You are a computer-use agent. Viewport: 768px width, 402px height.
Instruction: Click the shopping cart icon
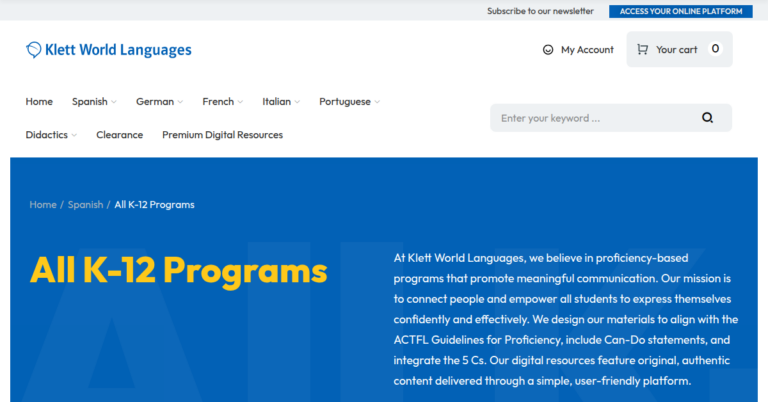click(643, 49)
